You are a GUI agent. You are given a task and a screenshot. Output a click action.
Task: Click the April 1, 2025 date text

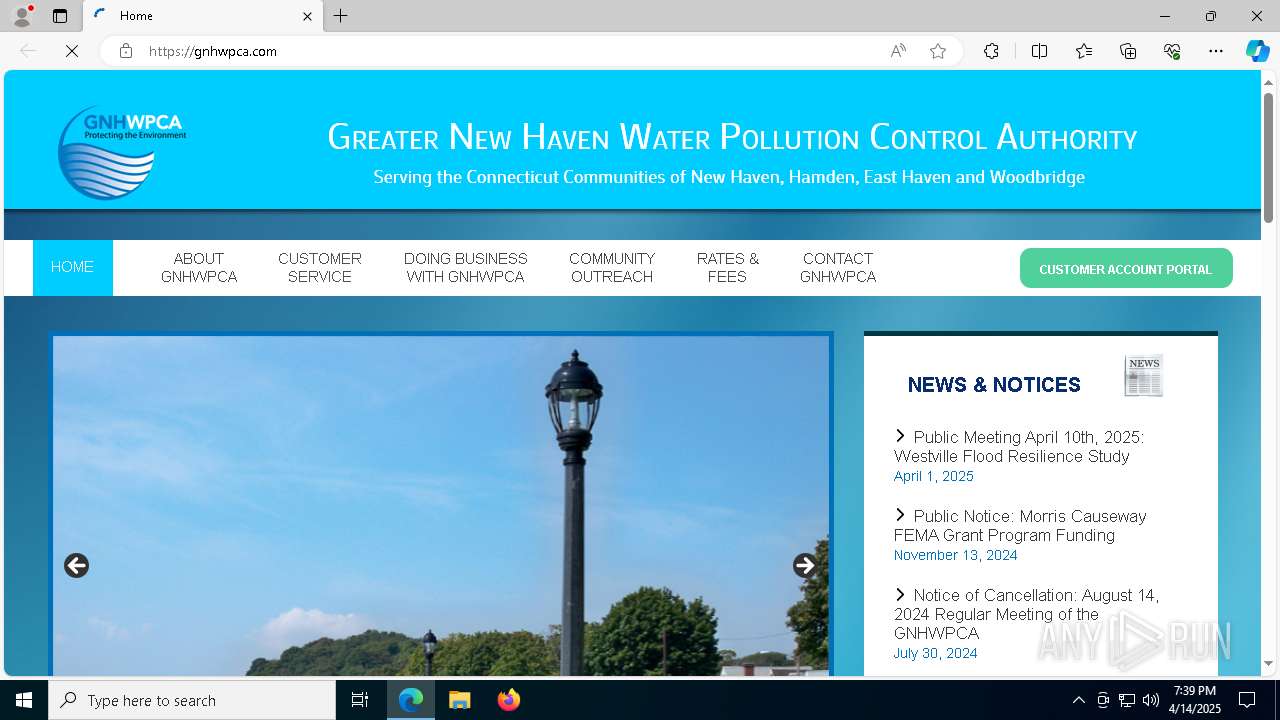point(933,476)
